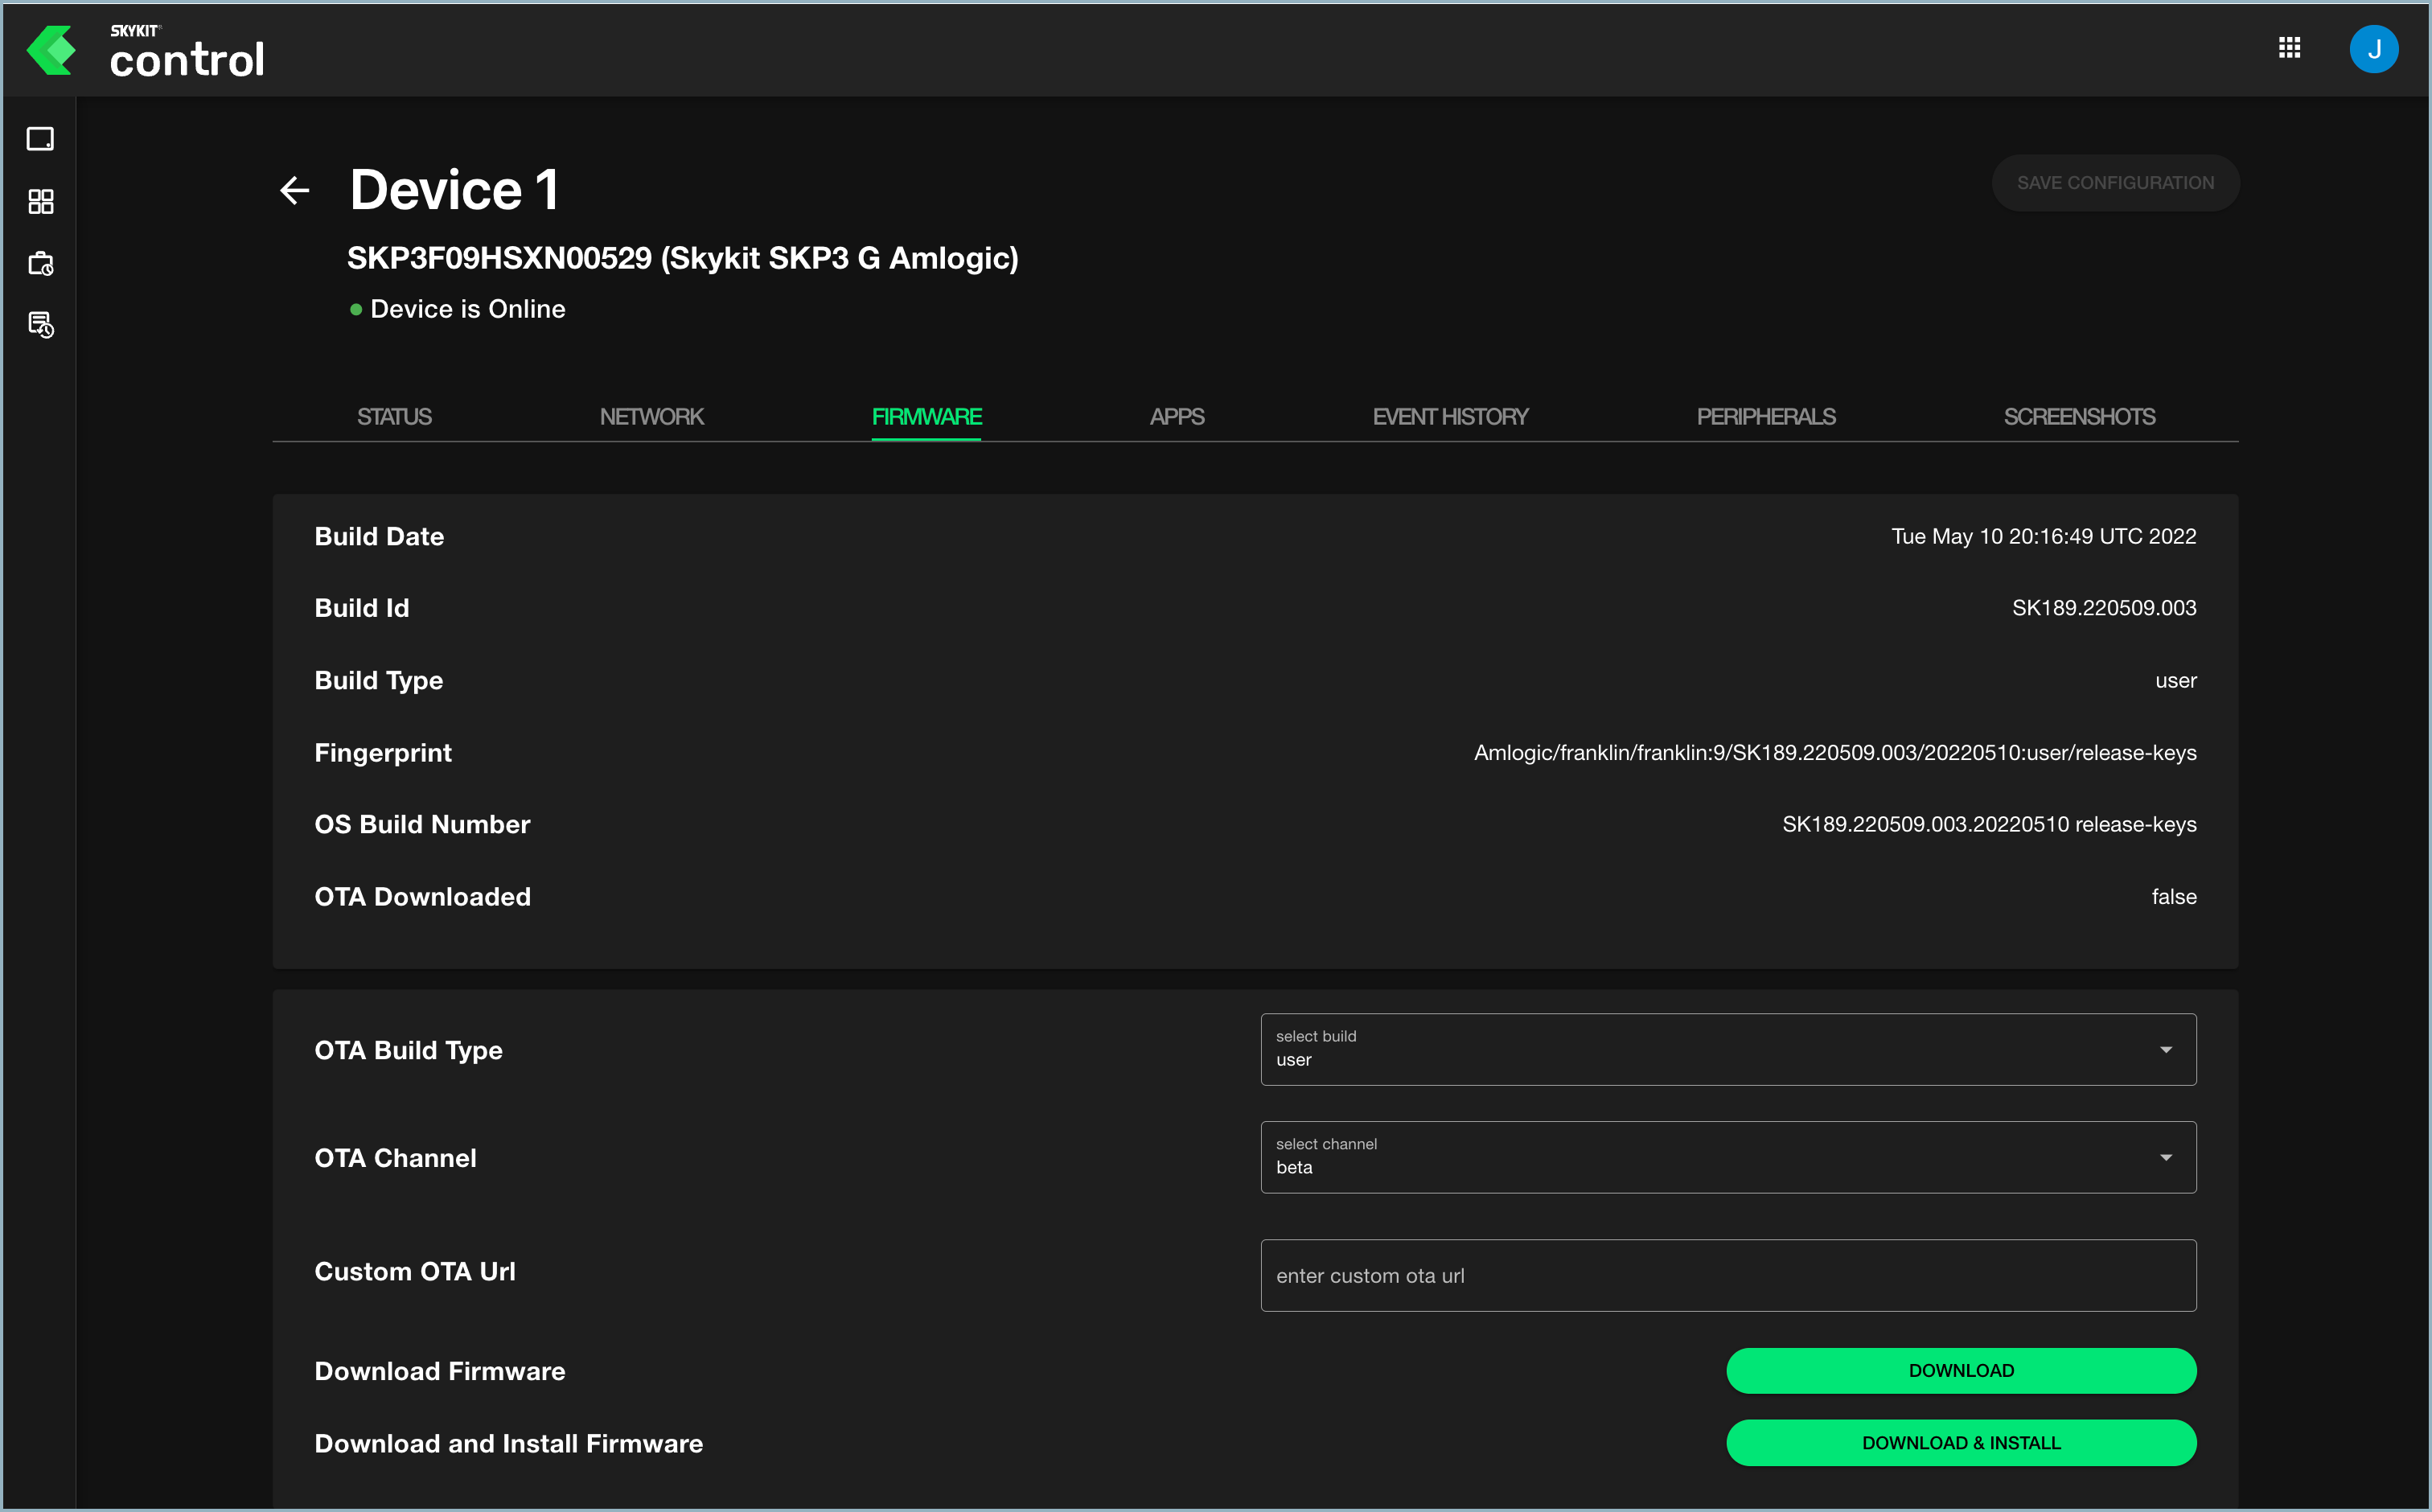Switch to the Peripherals tab
Image resolution: width=2432 pixels, height=1512 pixels.
coord(1765,416)
